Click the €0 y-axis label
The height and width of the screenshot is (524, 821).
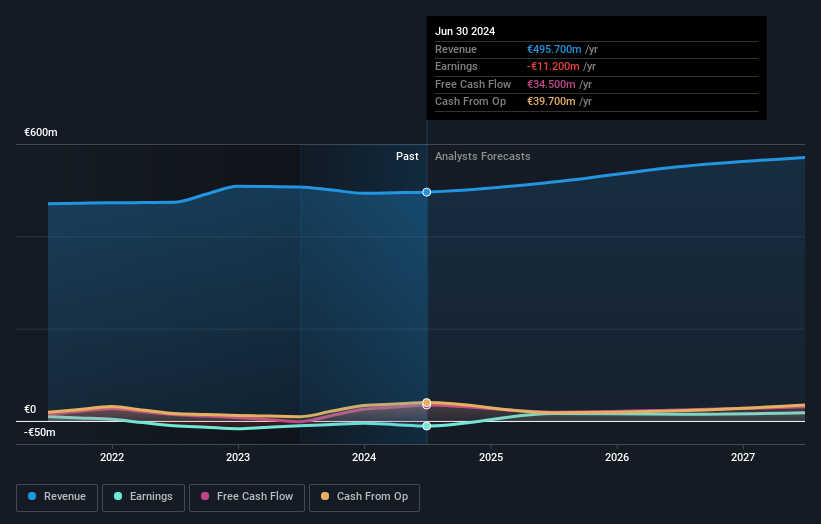point(30,409)
